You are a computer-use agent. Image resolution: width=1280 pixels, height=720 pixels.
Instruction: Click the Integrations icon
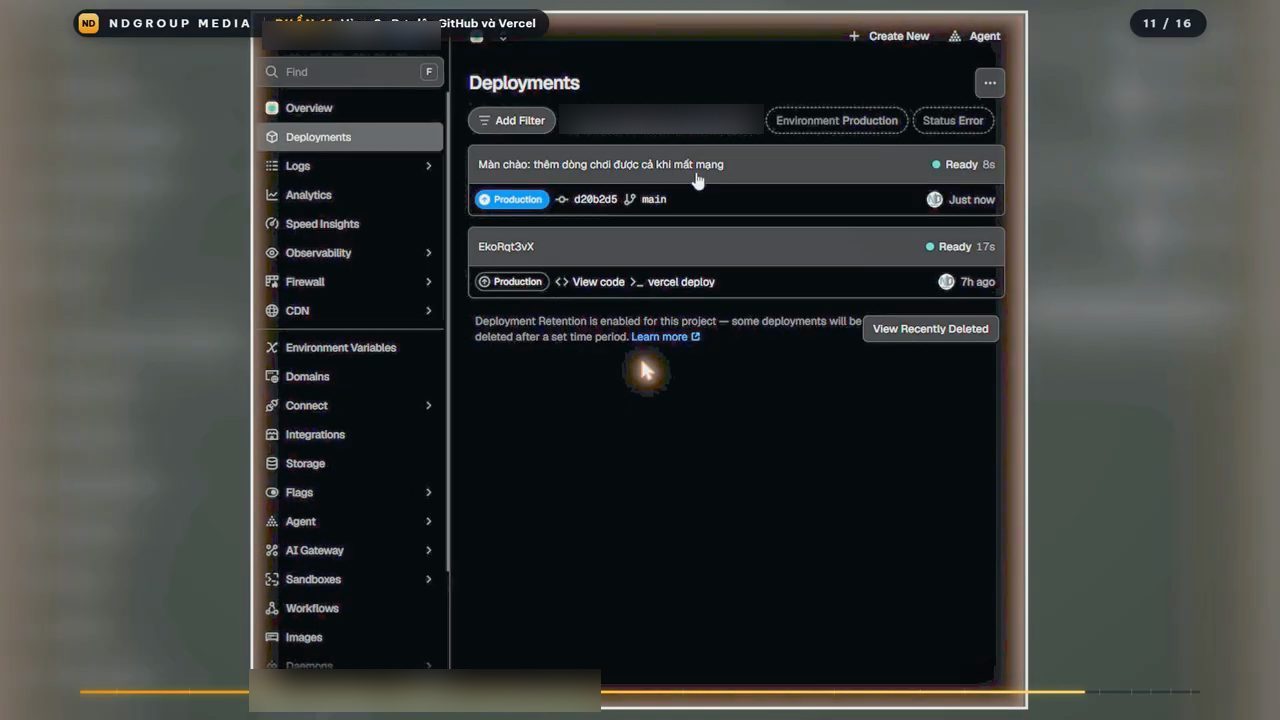(x=272, y=435)
